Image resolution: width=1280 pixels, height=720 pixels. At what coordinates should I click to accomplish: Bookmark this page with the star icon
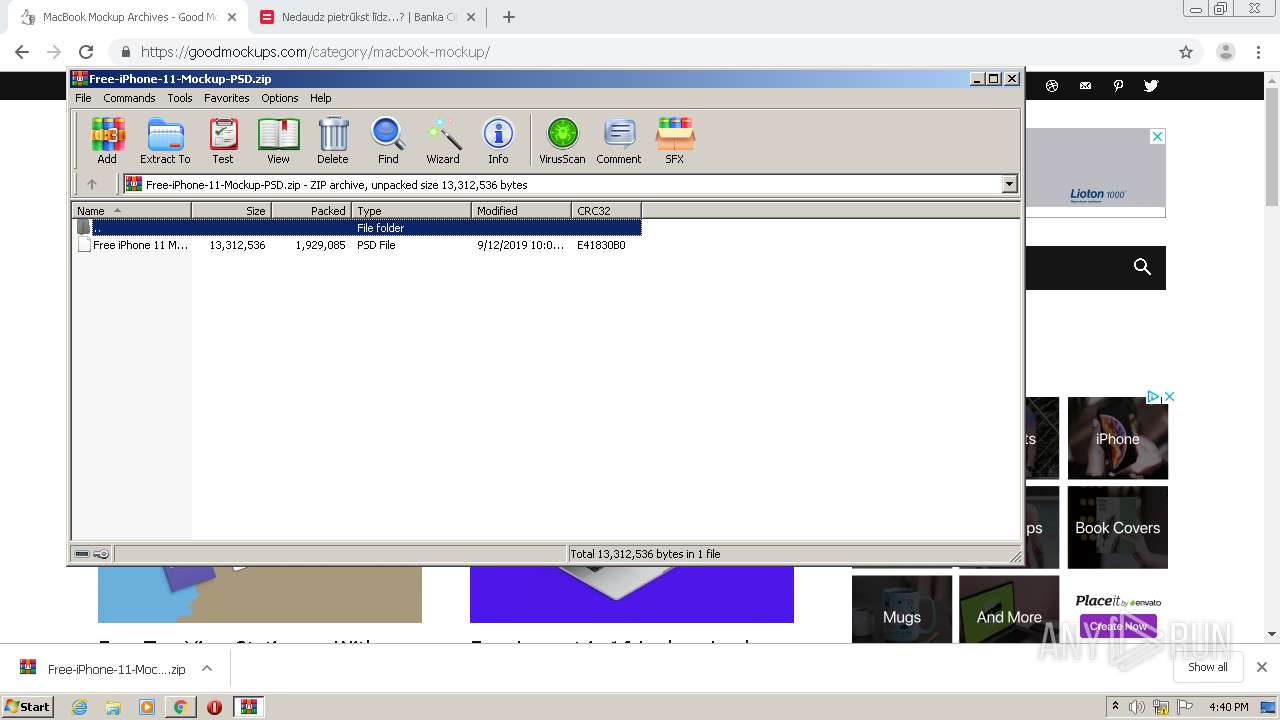pyautogui.click(x=1186, y=52)
